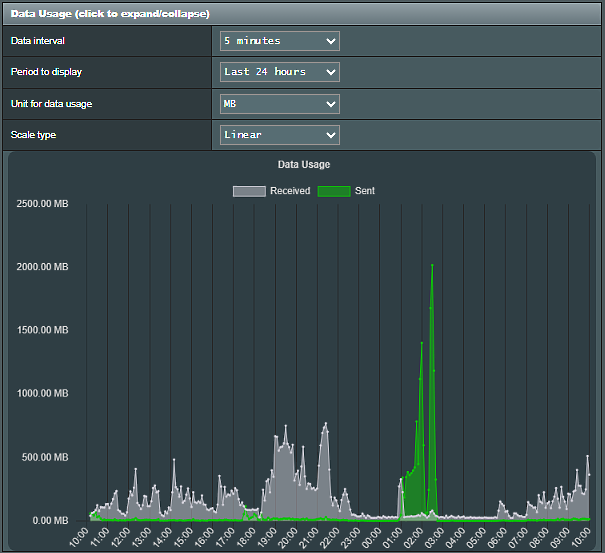Click the chevron arrow on 5 minutes selector
This screenshot has height=553, width=605.
[x=331, y=41]
